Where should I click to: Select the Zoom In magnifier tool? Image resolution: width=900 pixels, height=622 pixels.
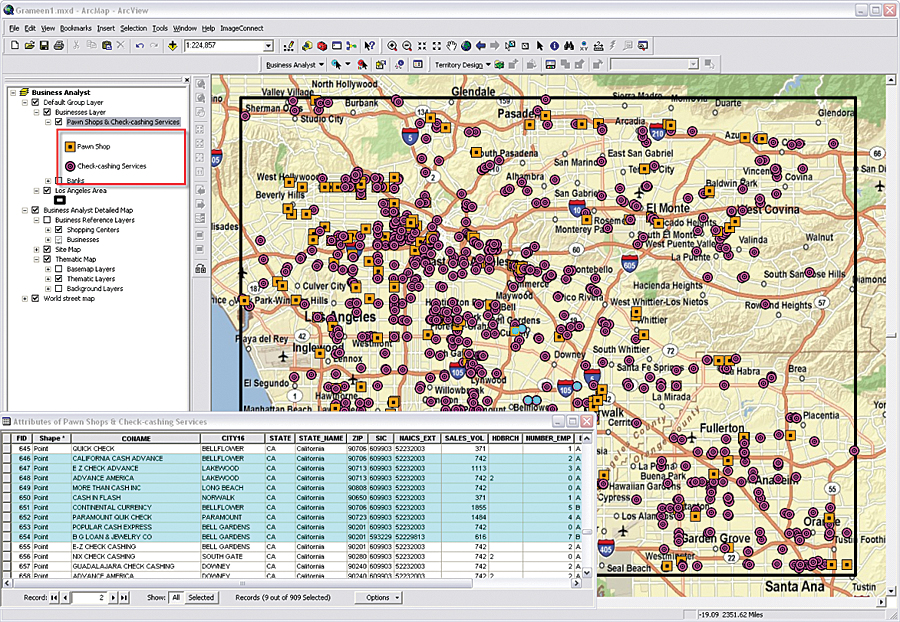click(x=392, y=45)
